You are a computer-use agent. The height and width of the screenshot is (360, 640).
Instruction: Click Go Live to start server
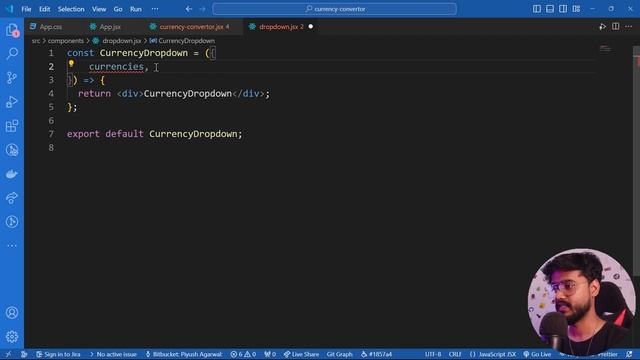pos(537,354)
